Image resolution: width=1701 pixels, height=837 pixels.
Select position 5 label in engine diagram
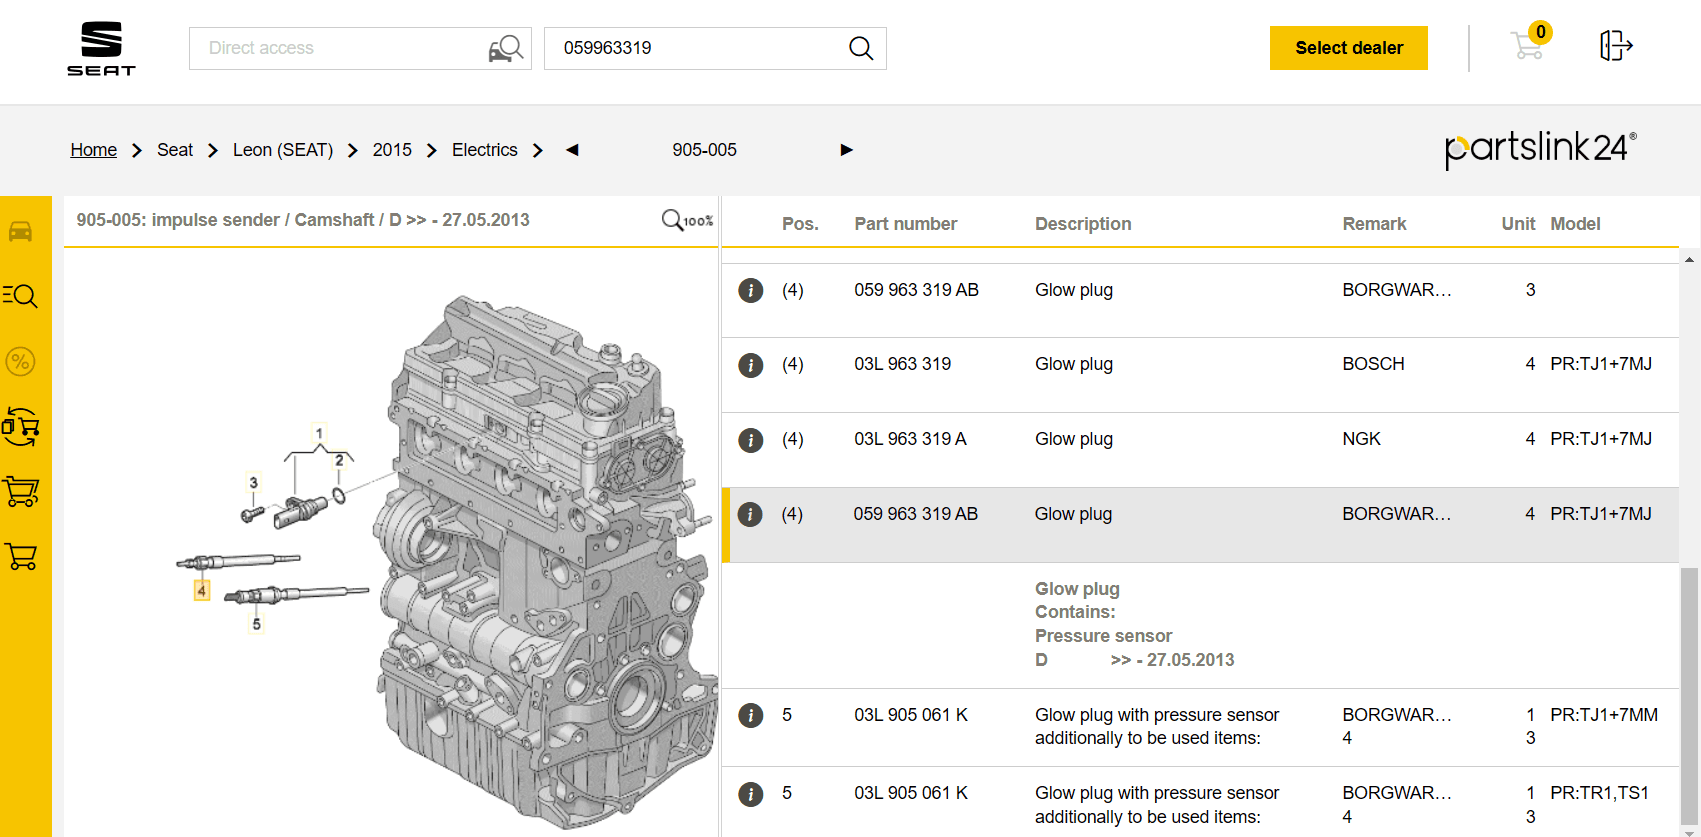[257, 624]
